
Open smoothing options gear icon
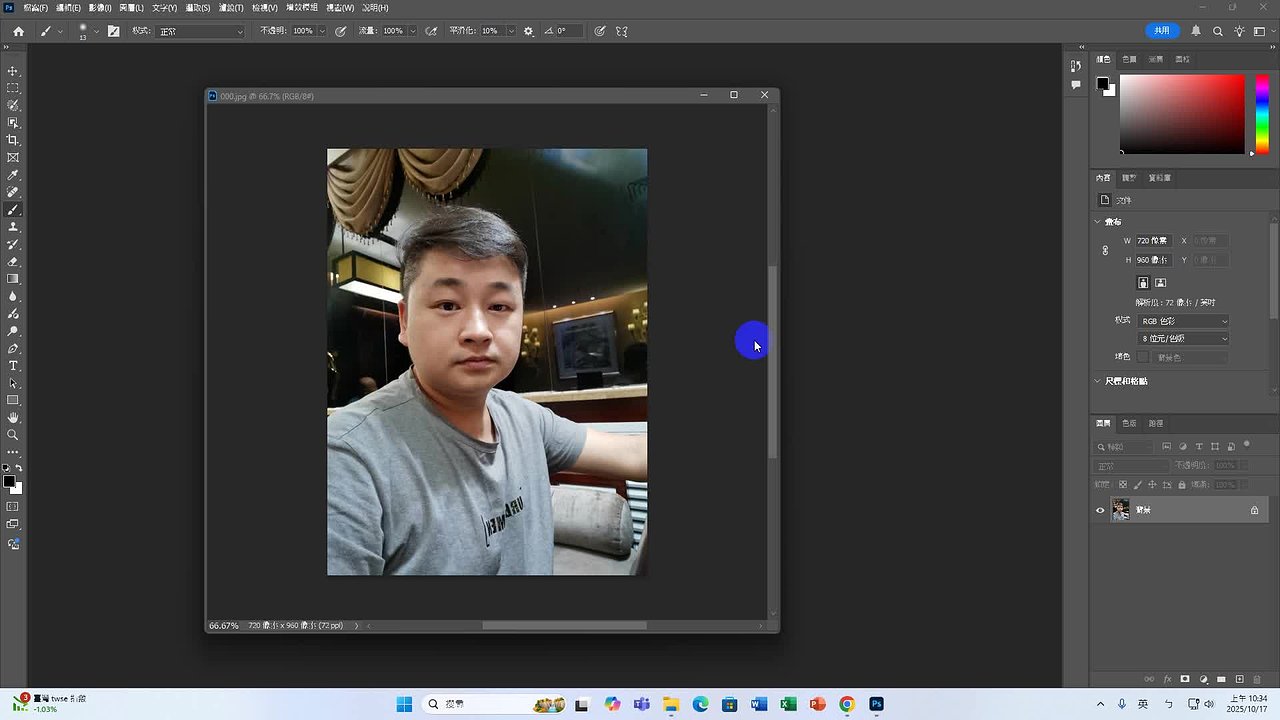[x=529, y=31]
